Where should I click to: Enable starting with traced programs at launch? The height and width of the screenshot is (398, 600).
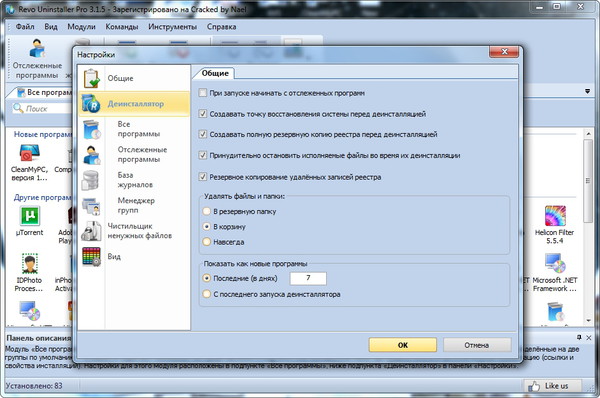click(x=203, y=93)
